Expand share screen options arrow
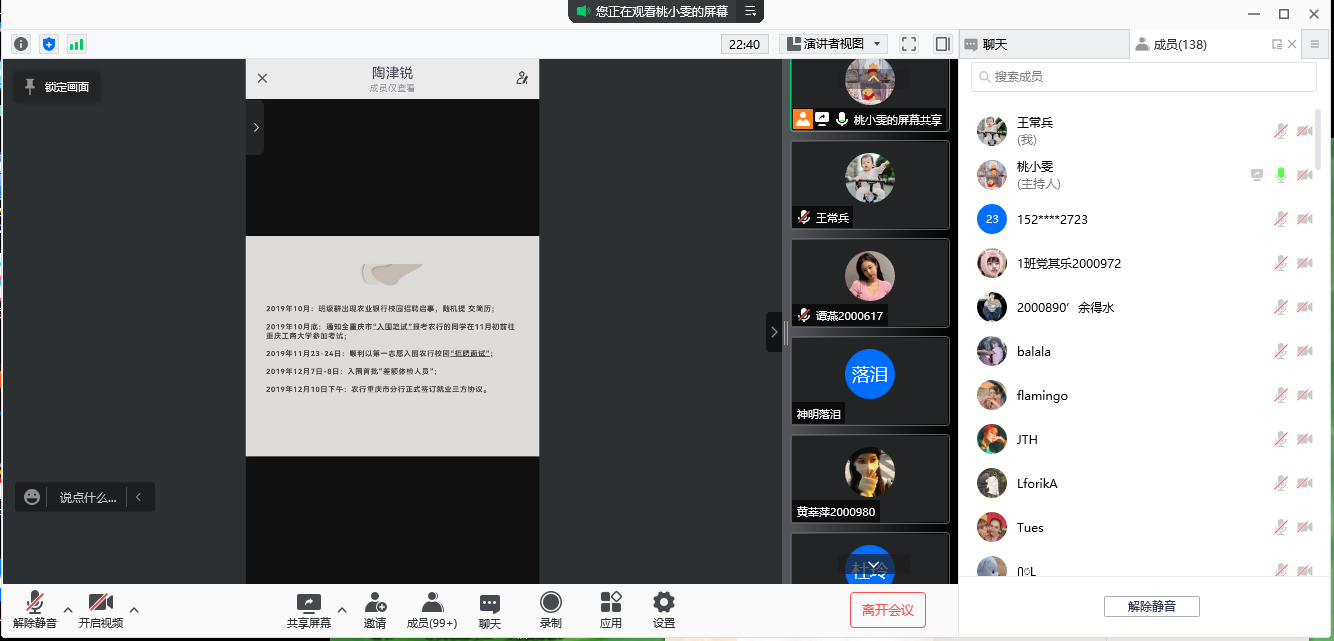The height and width of the screenshot is (641, 1334). pyautogui.click(x=342, y=609)
